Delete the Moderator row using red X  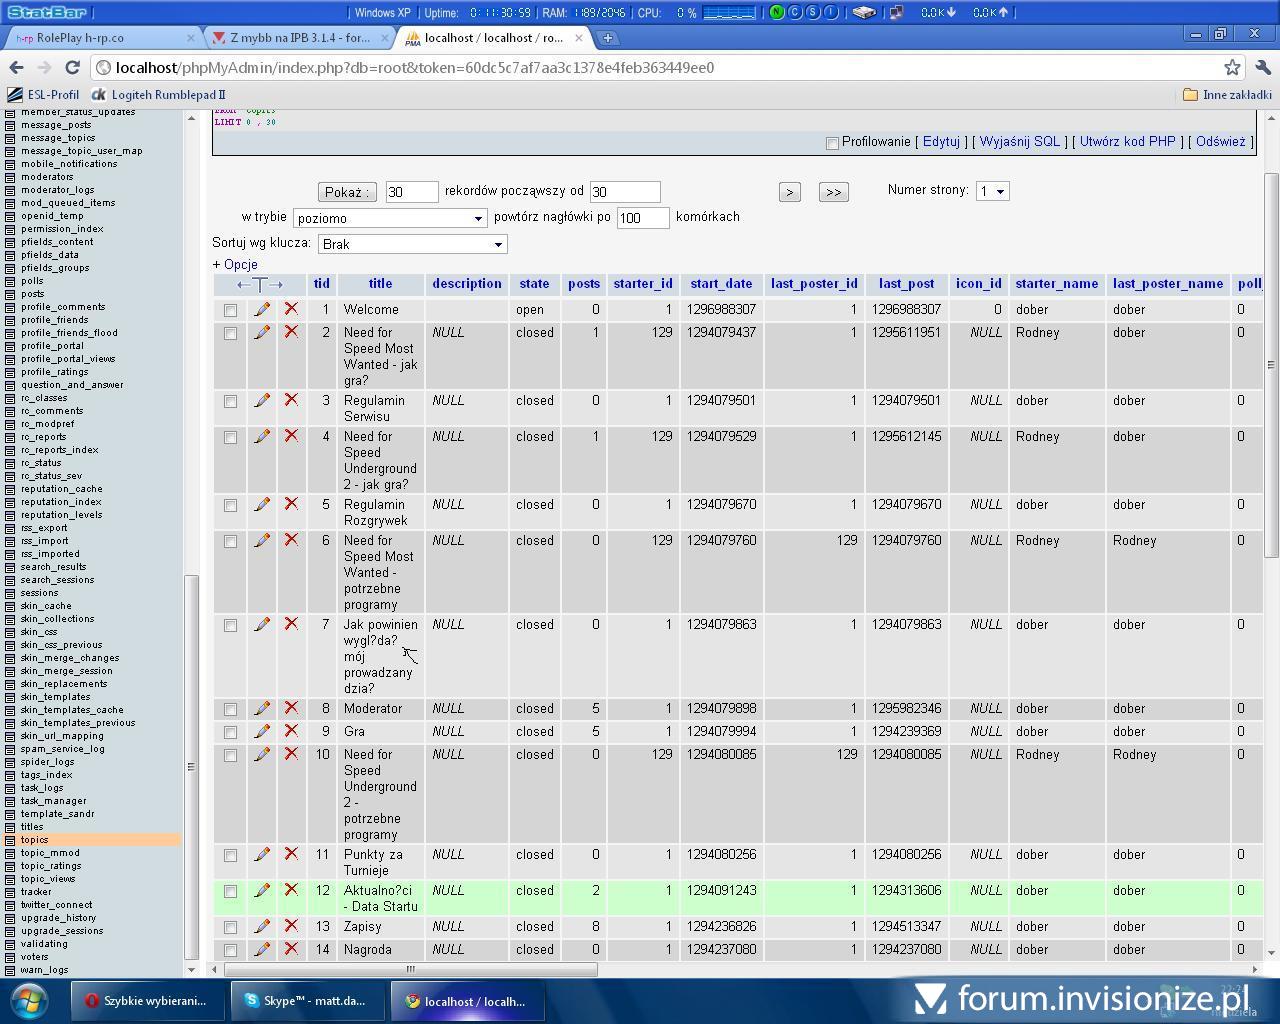pyautogui.click(x=291, y=708)
